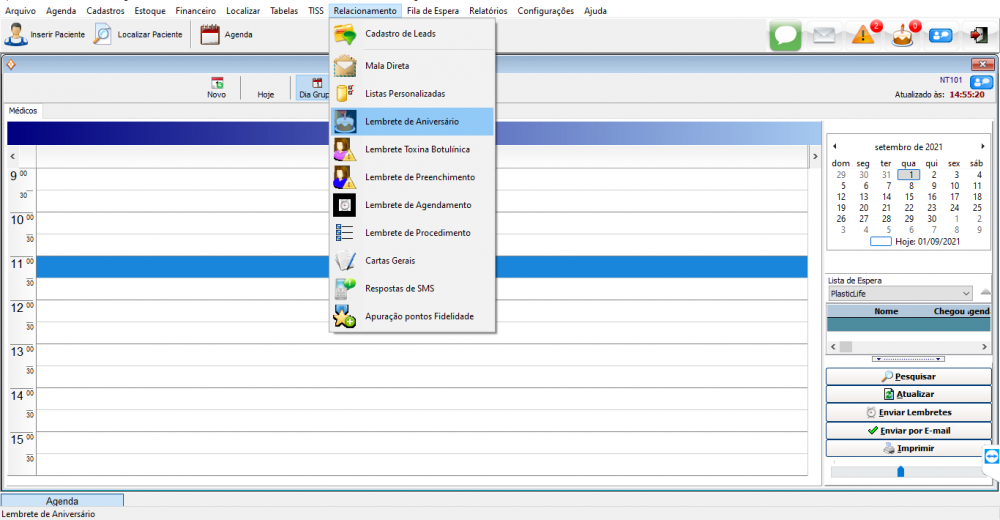1000x520 pixels.
Task: Open the warning alerts triangle icon
Action: pos(863,35)
